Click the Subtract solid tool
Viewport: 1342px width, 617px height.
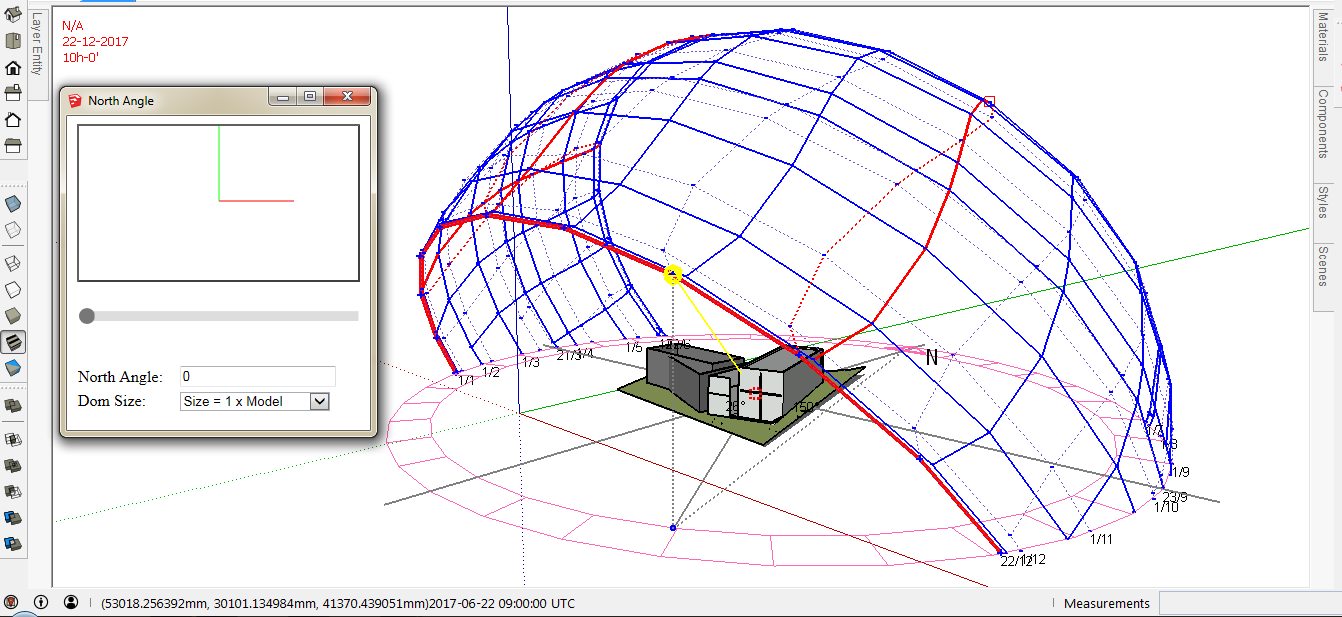coord(13,491)
